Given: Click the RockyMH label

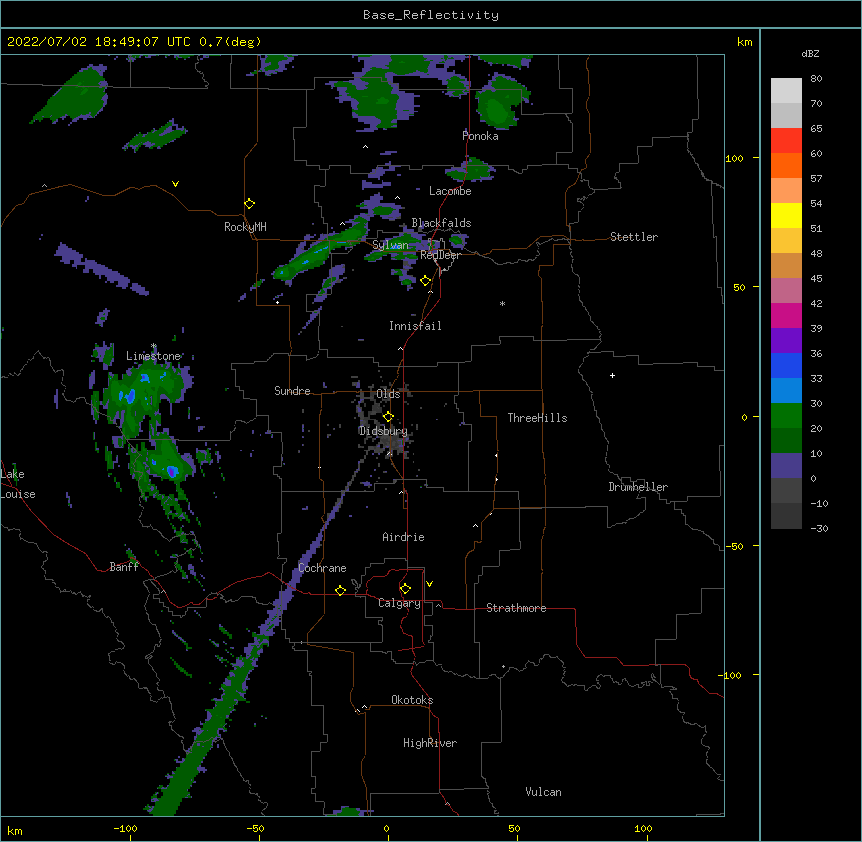Looking at the screenshot, I should 245,227.
